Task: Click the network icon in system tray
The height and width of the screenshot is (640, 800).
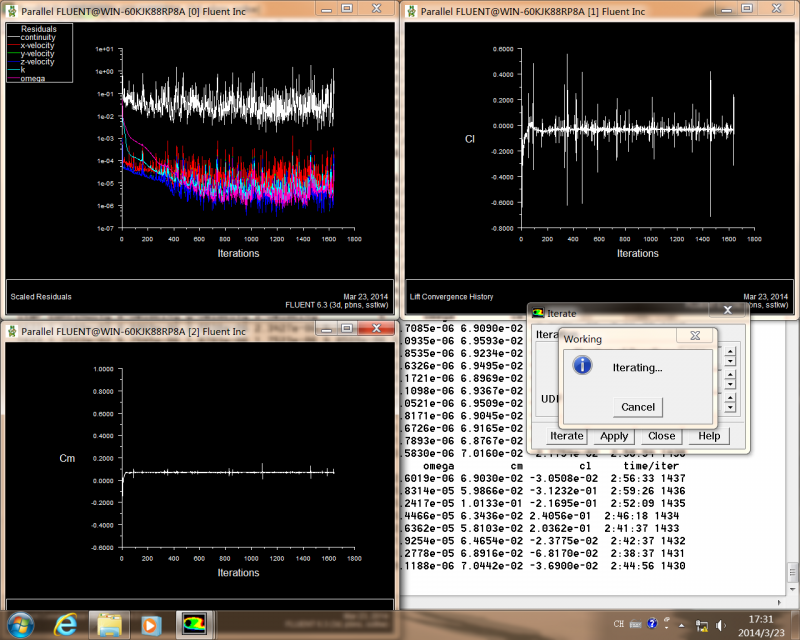Action: [x=703, y=625]
